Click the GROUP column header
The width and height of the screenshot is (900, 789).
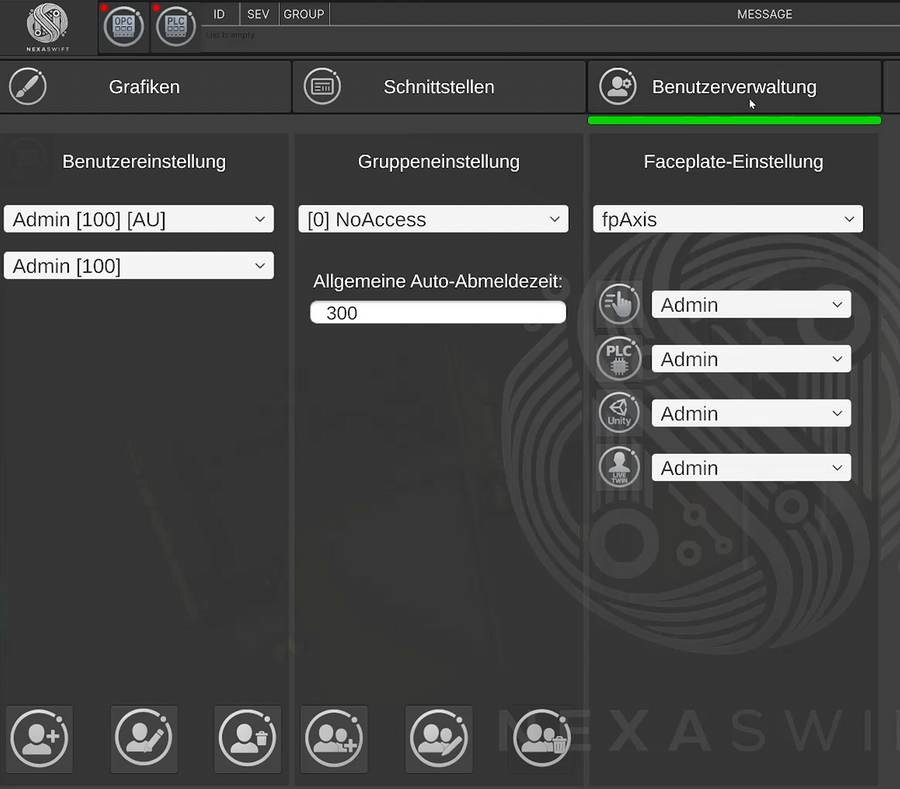pos(304,14)
